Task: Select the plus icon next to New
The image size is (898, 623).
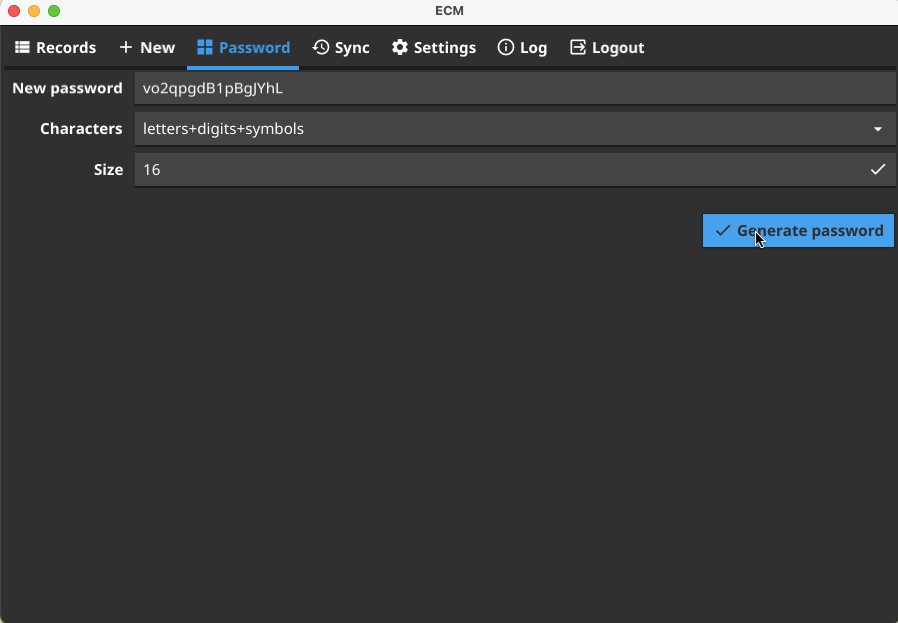Action: coord(125,47)
